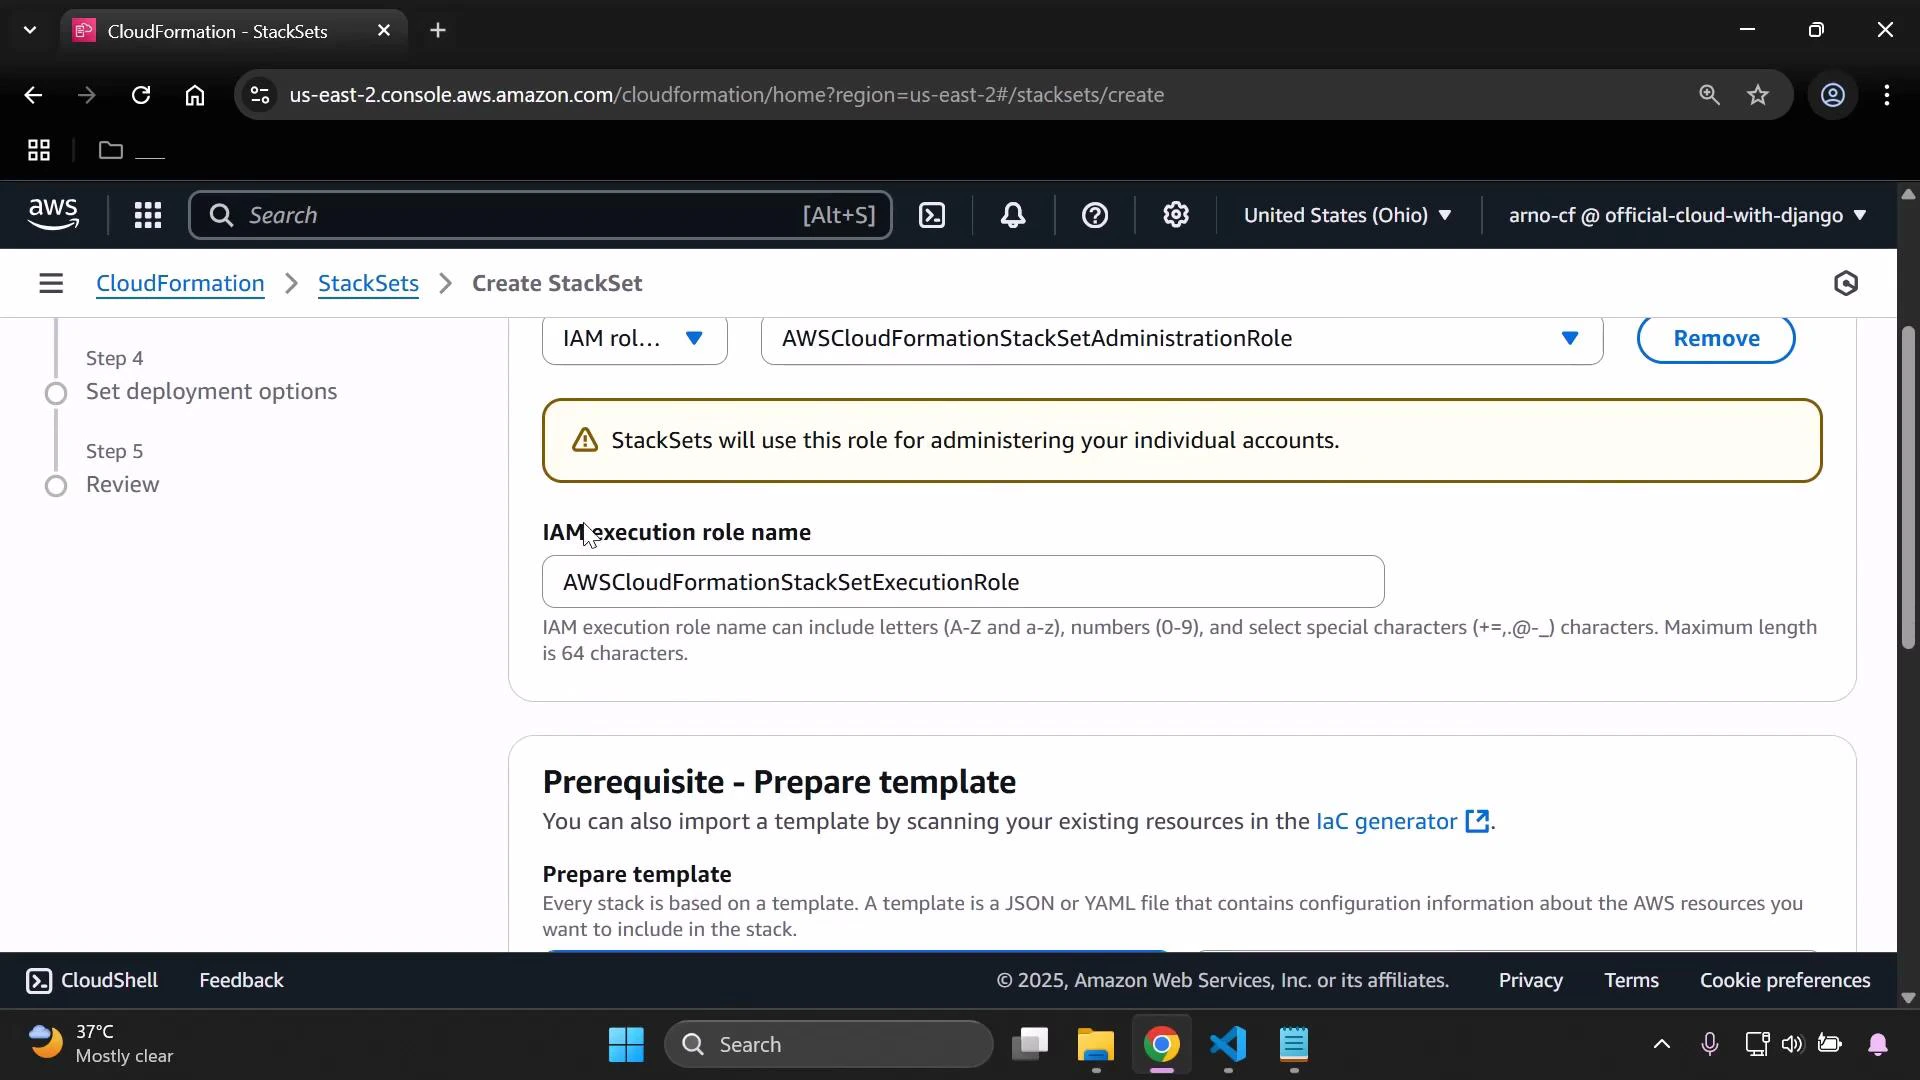Image resolution: width=1920 pixels, height=1080 pixels.
Task: Click the AWS home logo
Action: [53, 214]
